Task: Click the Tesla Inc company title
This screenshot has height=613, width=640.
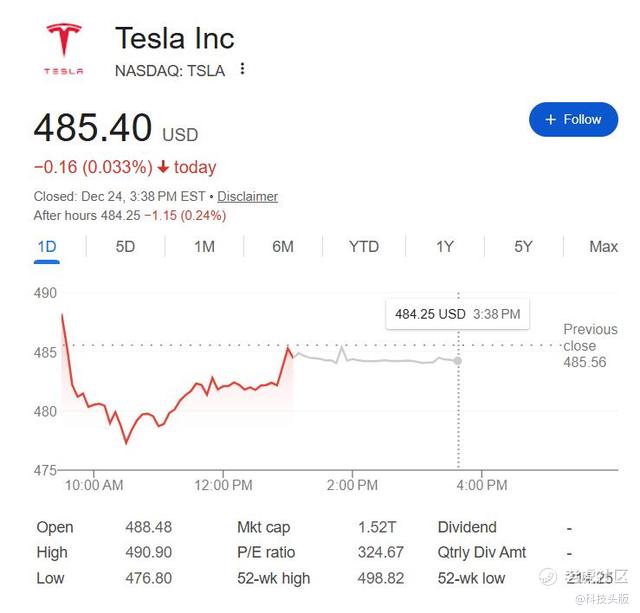Action: tap(174, 38)
